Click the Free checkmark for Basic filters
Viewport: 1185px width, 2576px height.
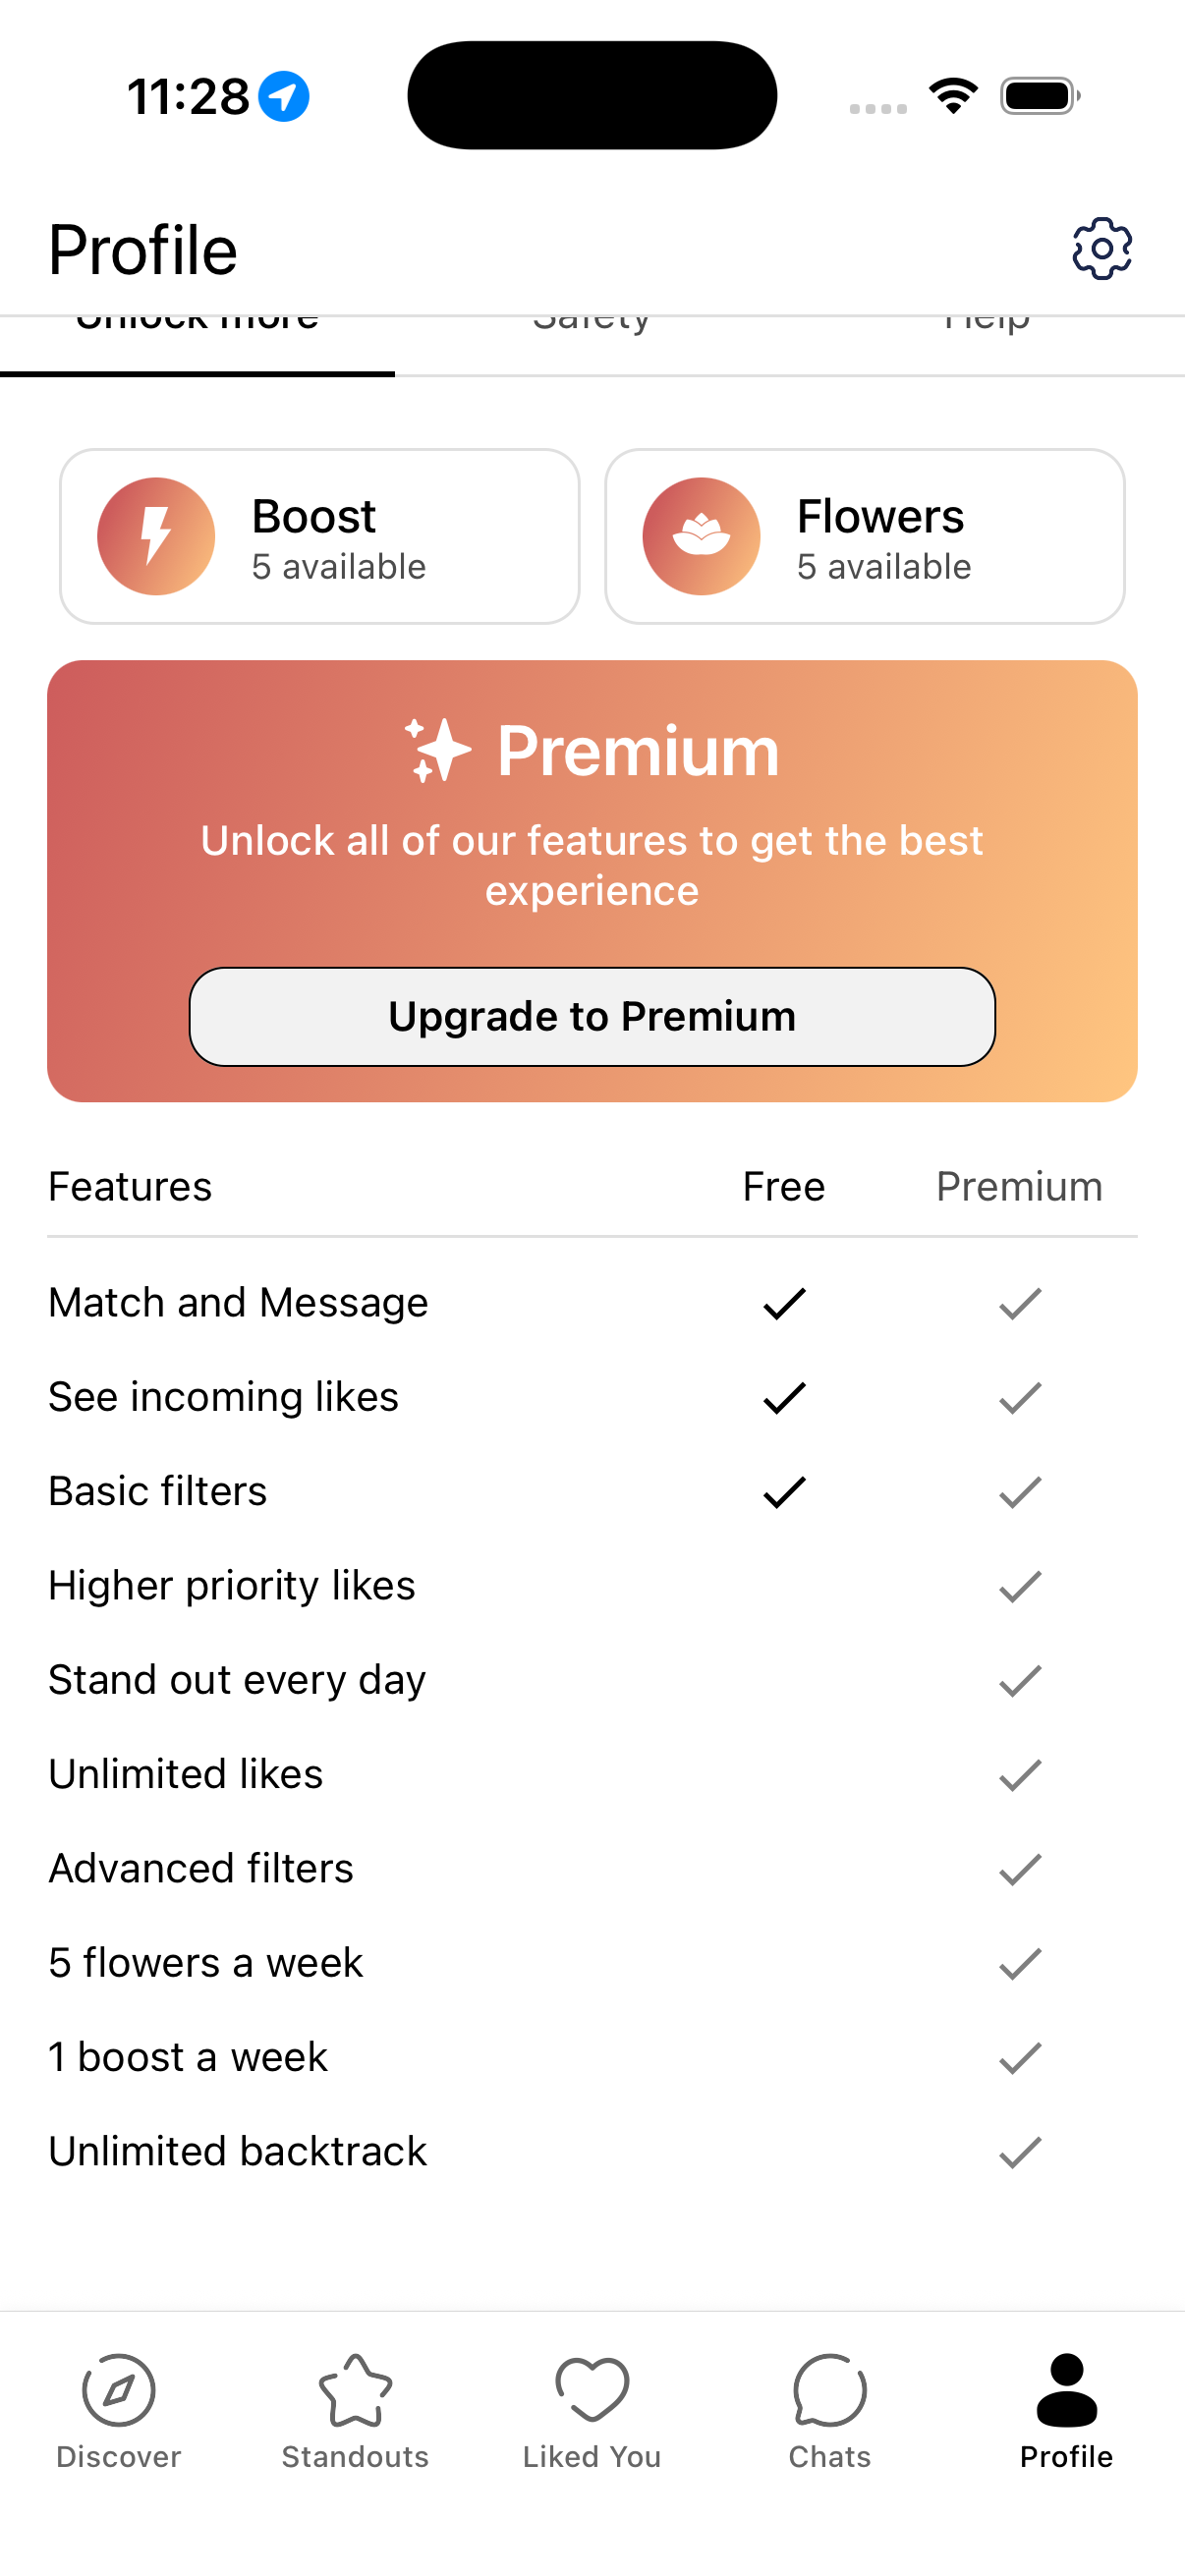pos(783,1490)
